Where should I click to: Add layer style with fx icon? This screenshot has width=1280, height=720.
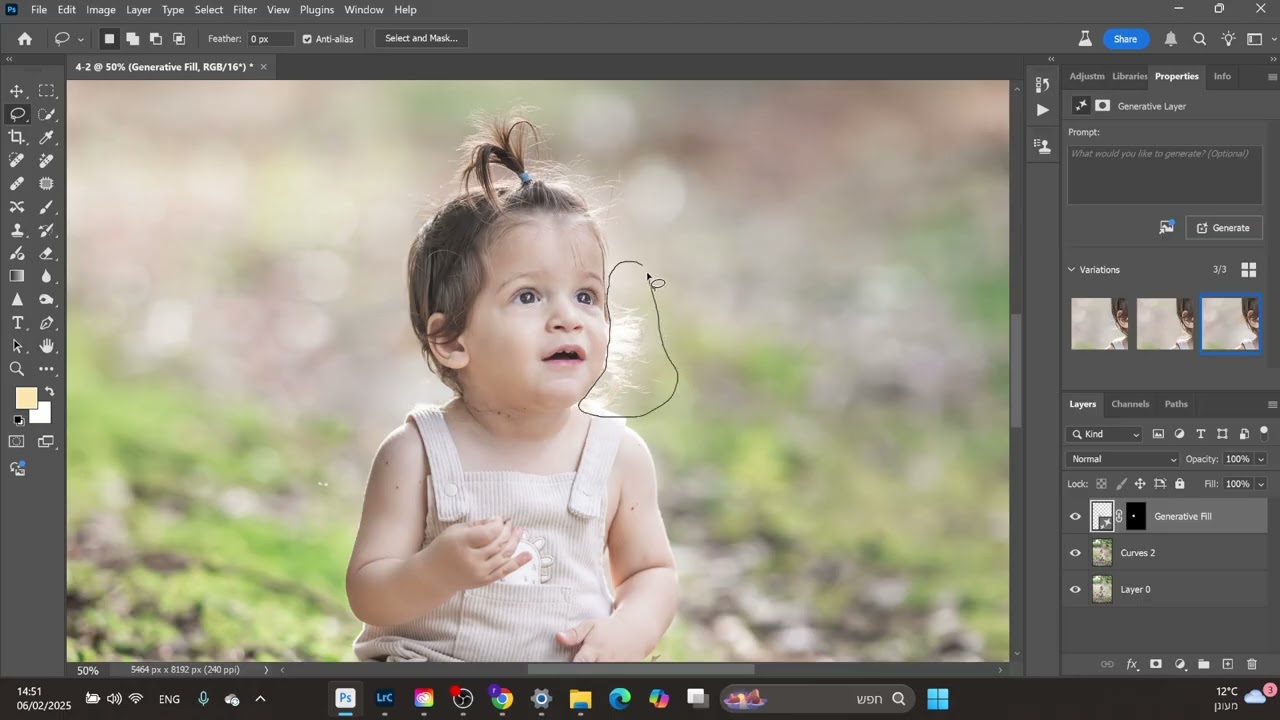[x=1132, y=664]
